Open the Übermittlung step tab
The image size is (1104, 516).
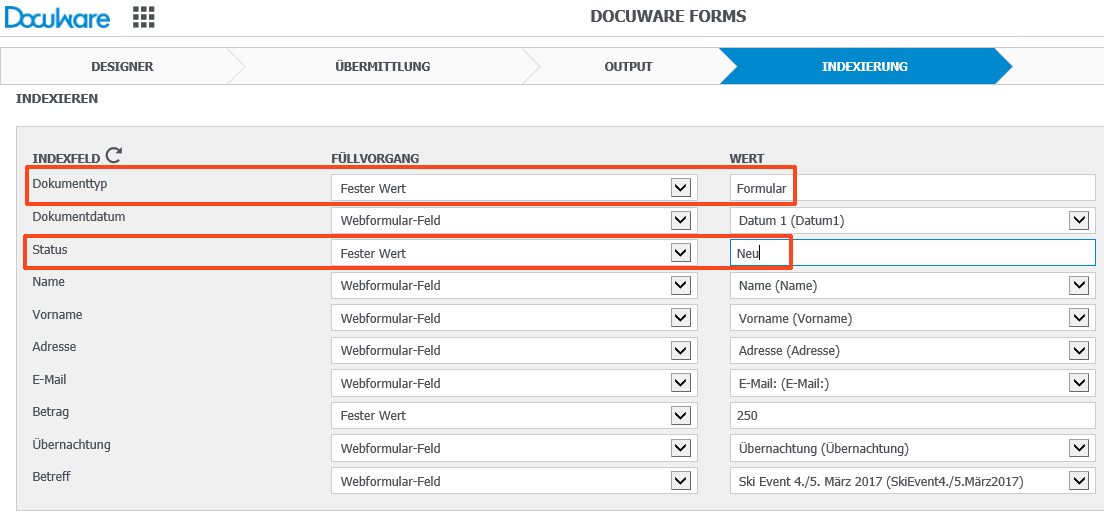(x=382, y=67)
